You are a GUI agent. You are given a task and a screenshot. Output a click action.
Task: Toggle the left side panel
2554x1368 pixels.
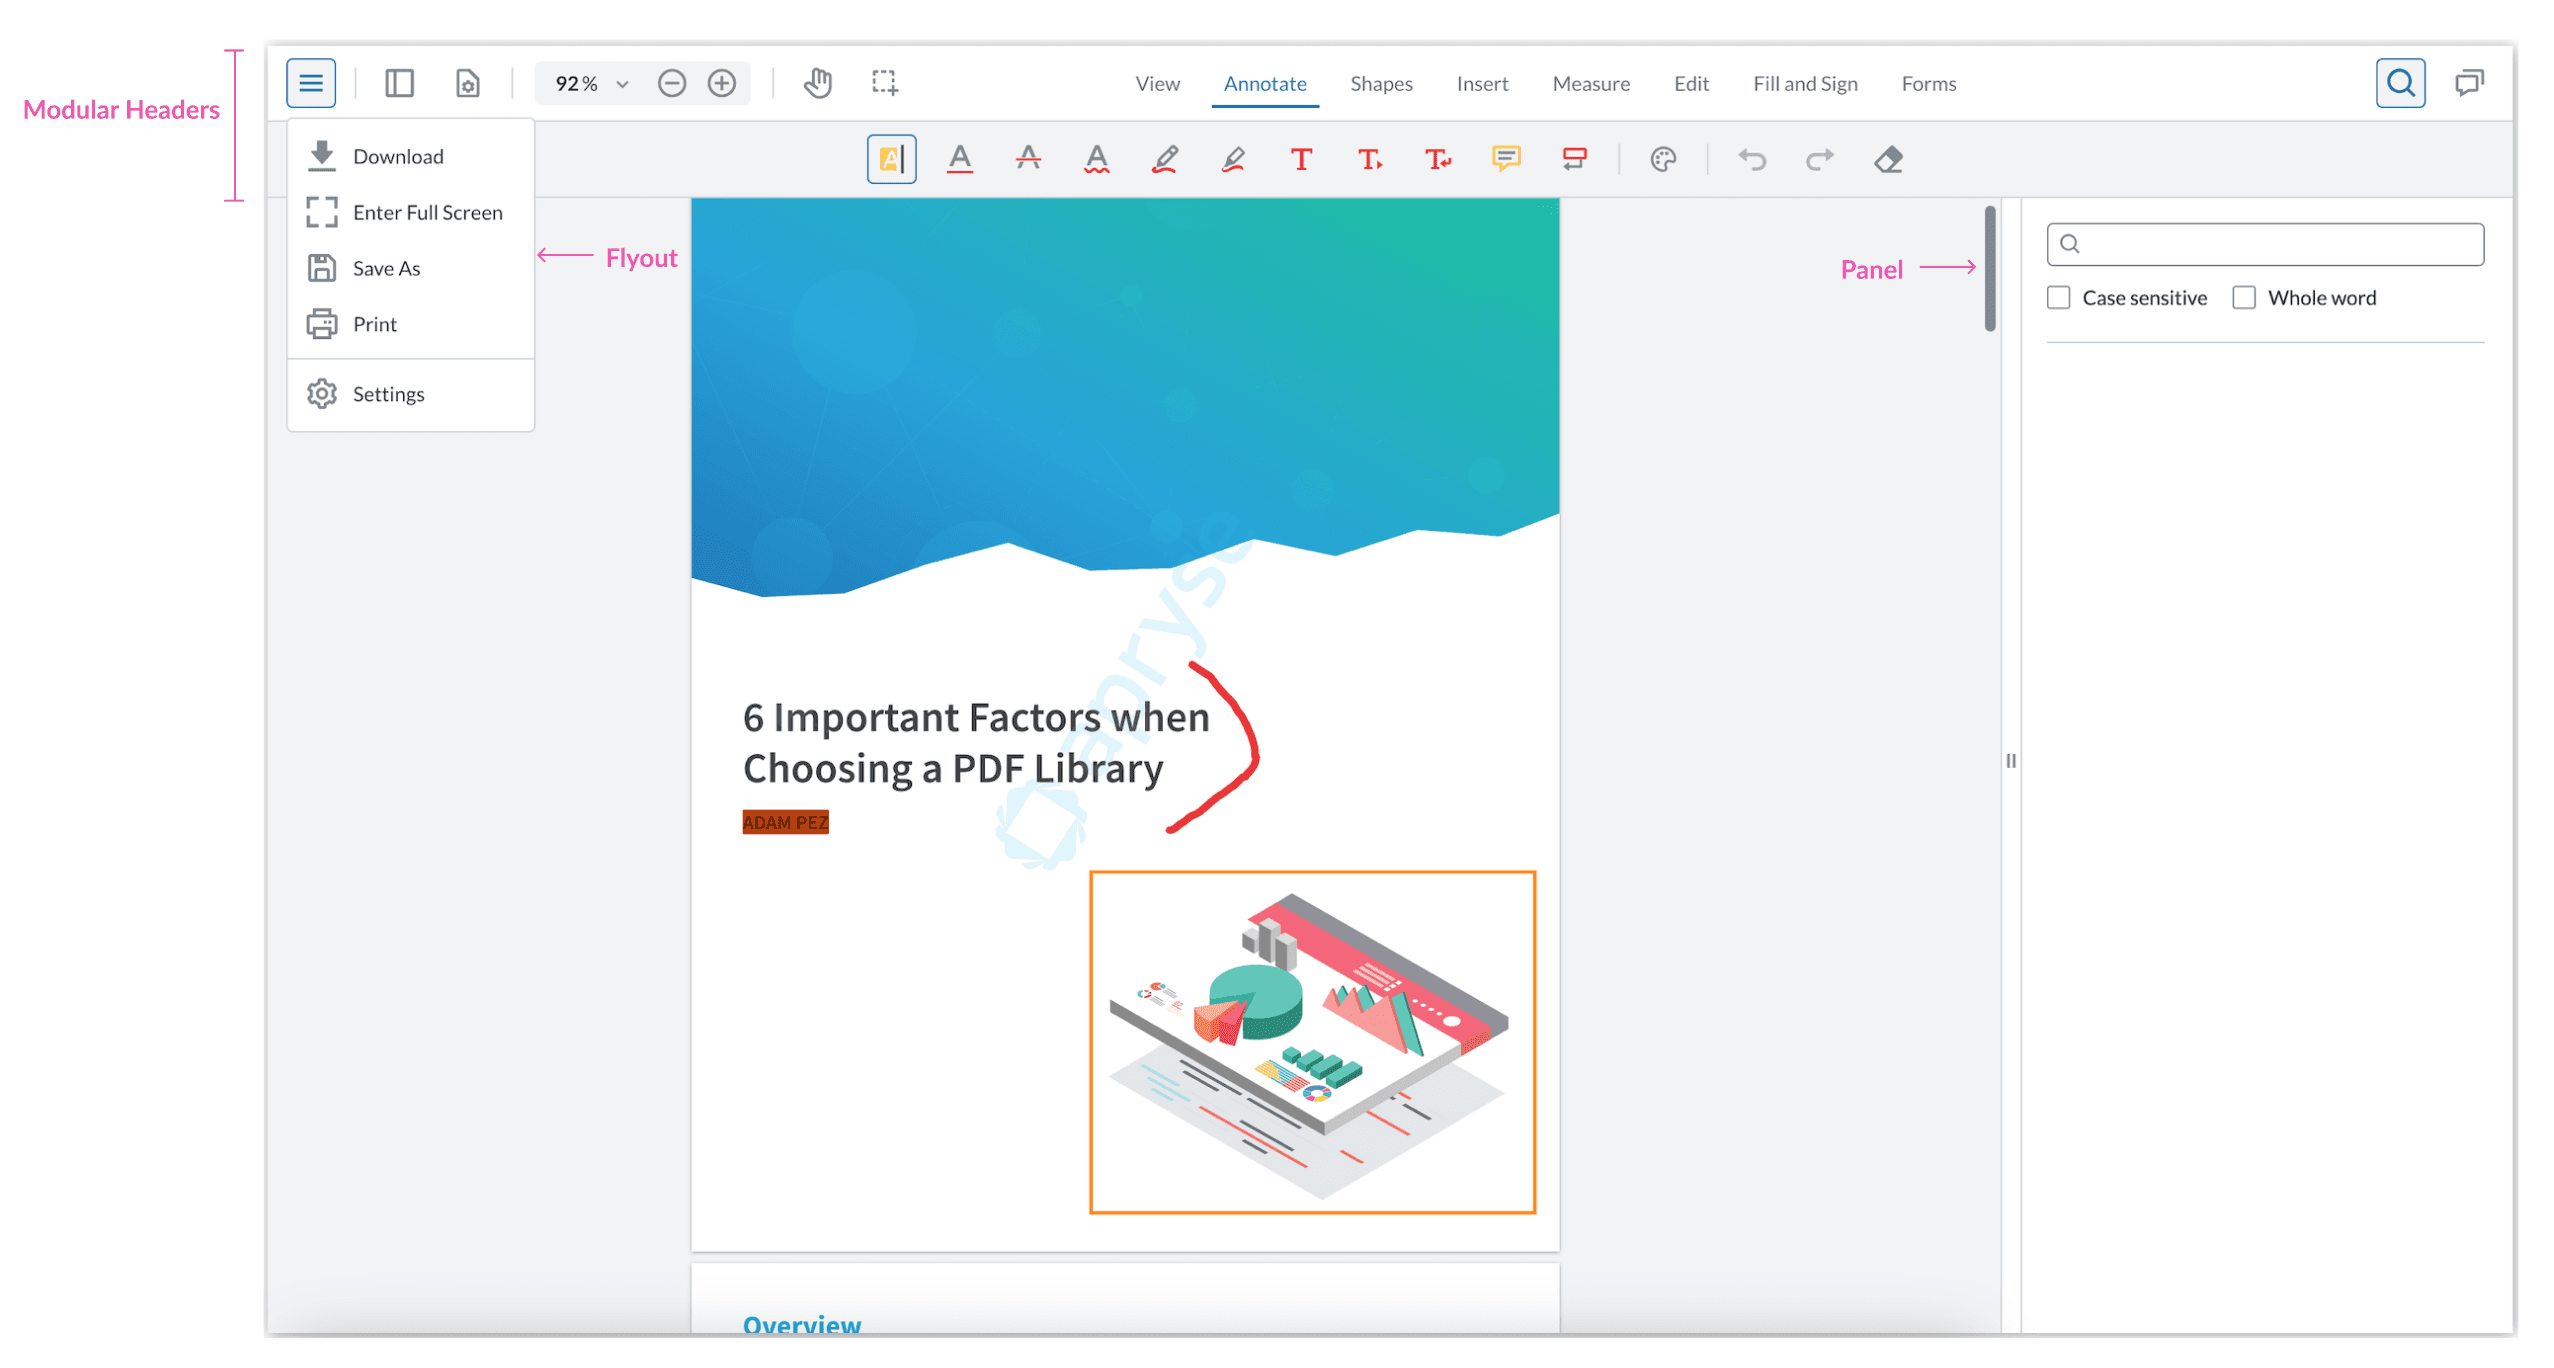pos(399,83)
